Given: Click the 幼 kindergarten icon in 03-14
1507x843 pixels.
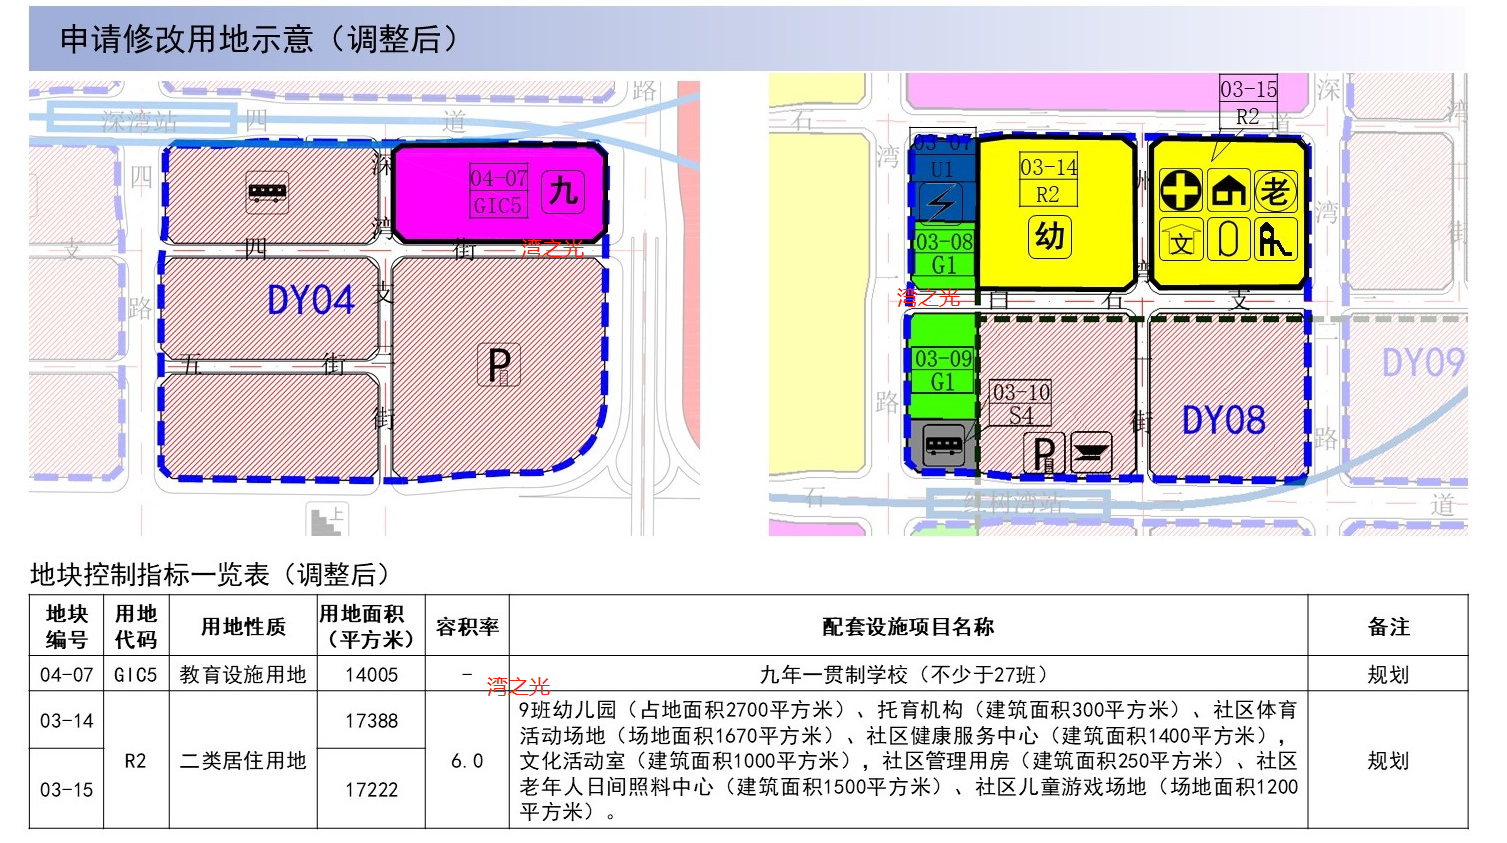Looking at the screenshot, I should tap(1049, 237).
